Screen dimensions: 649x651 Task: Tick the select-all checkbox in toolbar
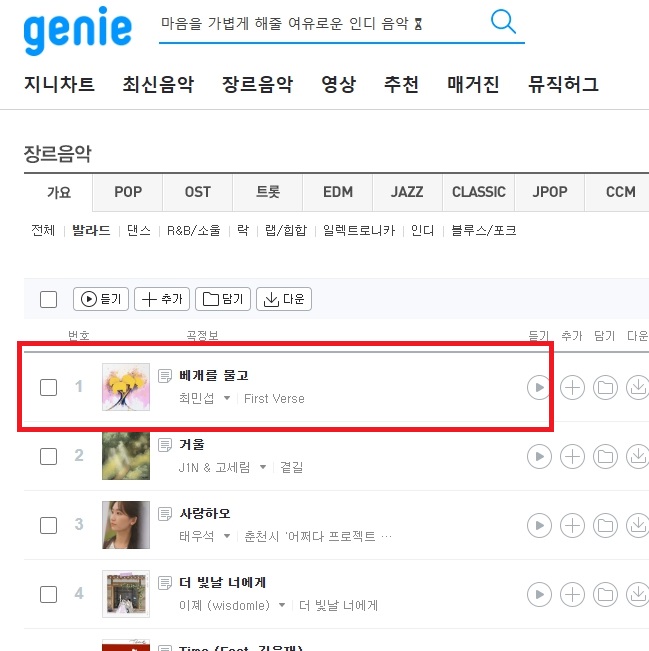coord(49,299)
